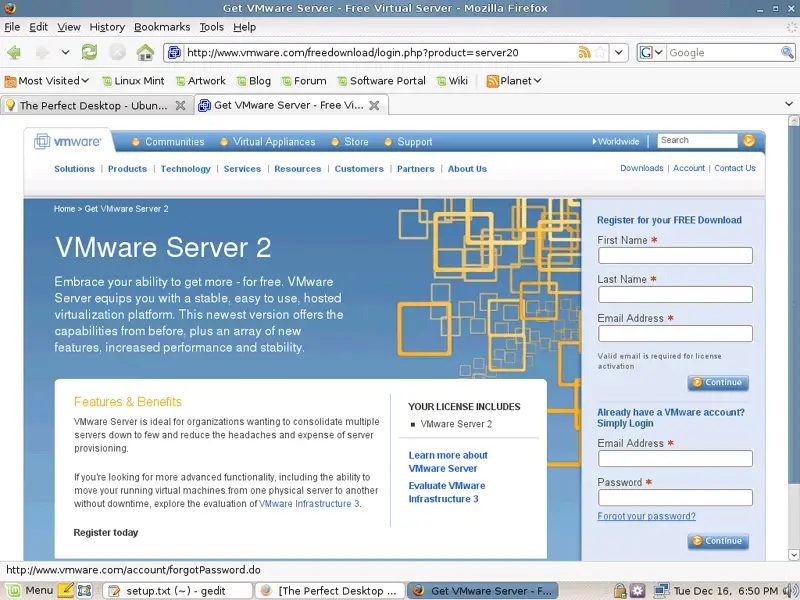Open the Contact Us link
Image resolution: width=800 pixels, height=600 pixels.
735,168
